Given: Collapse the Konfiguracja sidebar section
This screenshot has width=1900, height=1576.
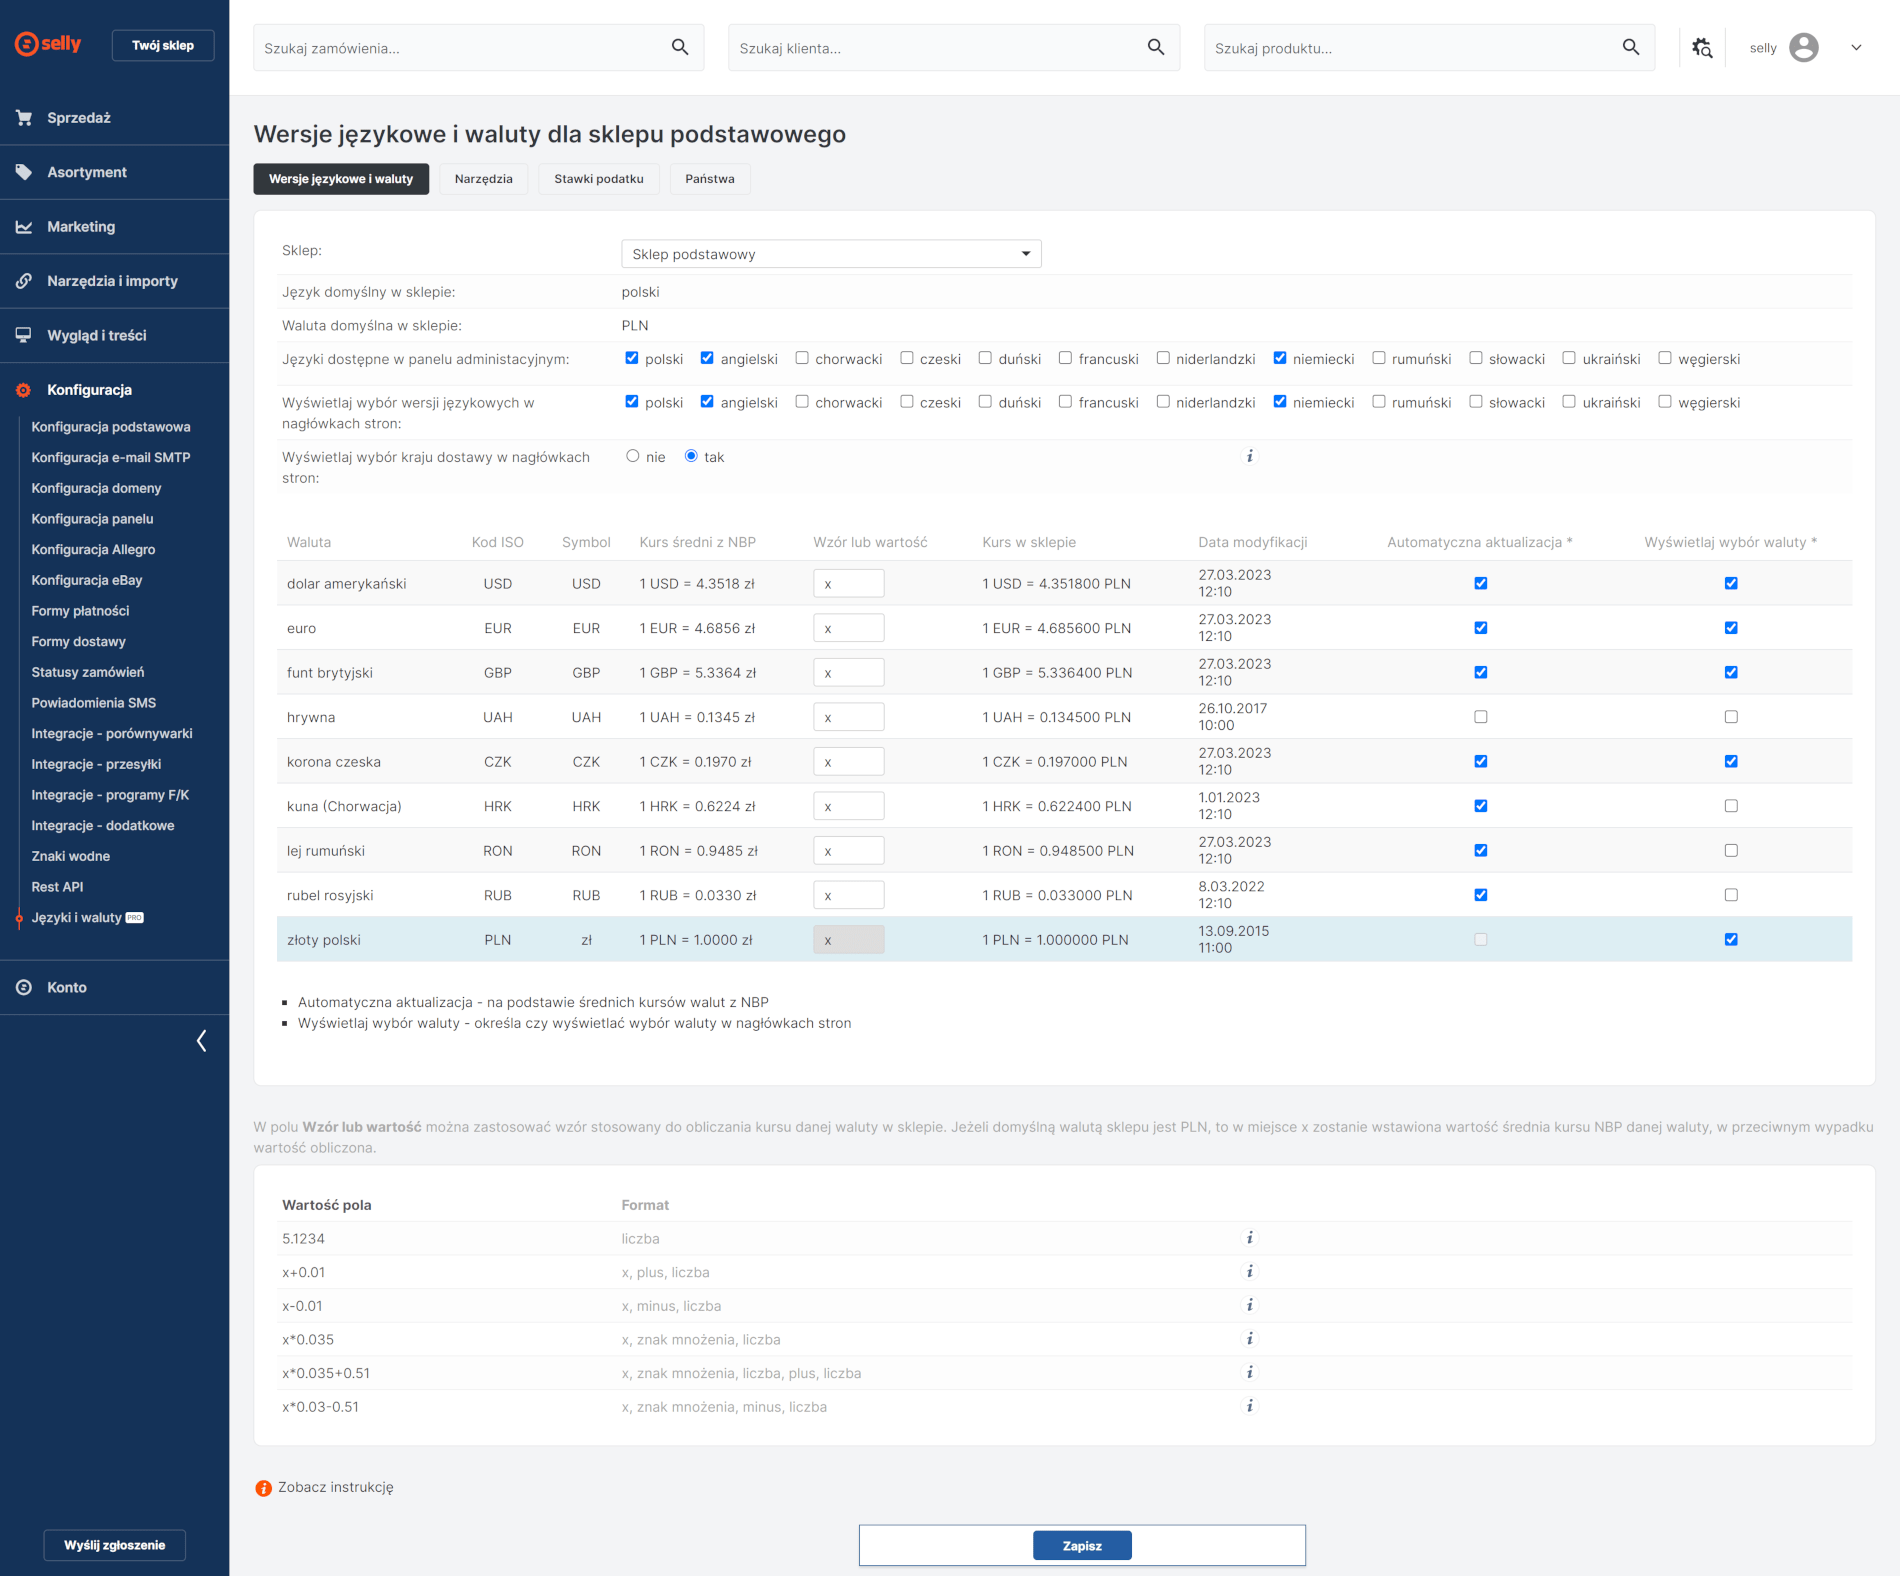Looking at the screenshot, I should (x=114, y=390).
